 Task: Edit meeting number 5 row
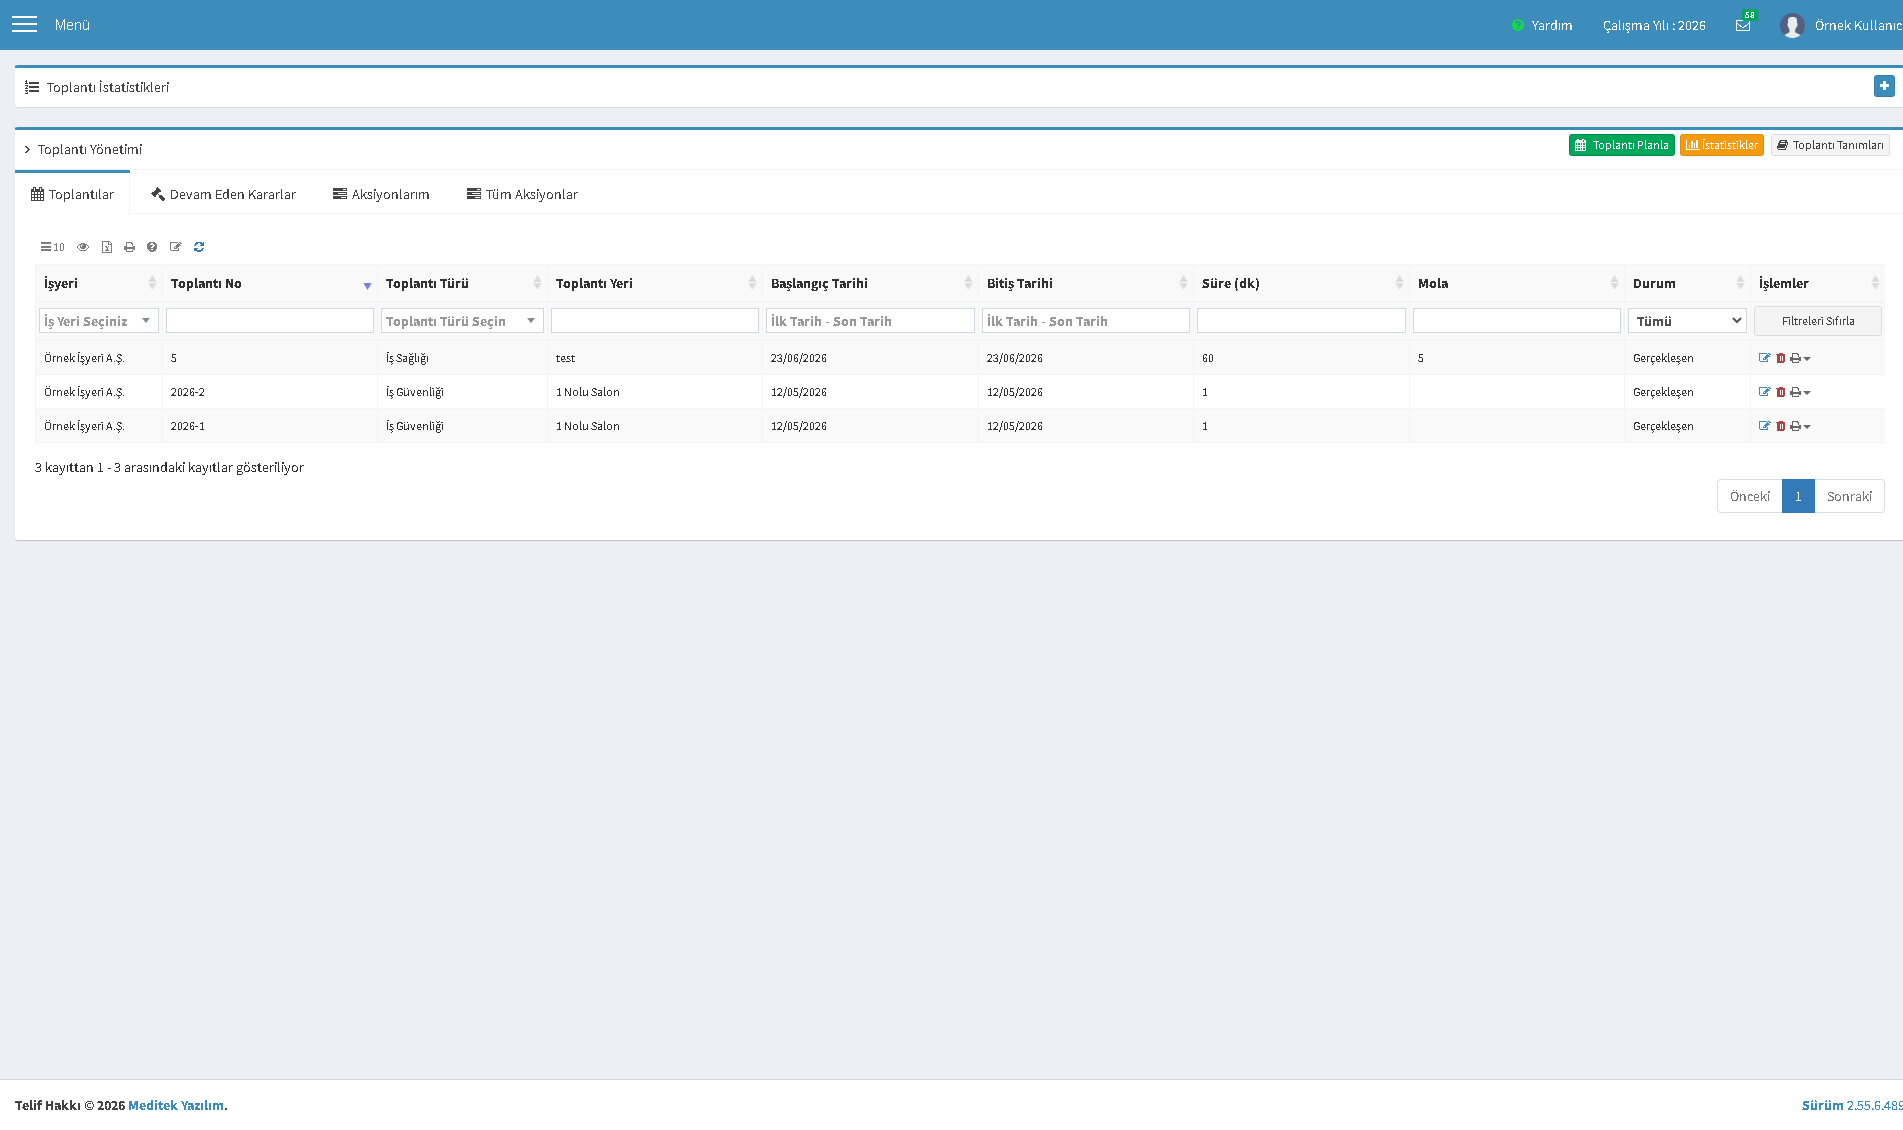1764,358
